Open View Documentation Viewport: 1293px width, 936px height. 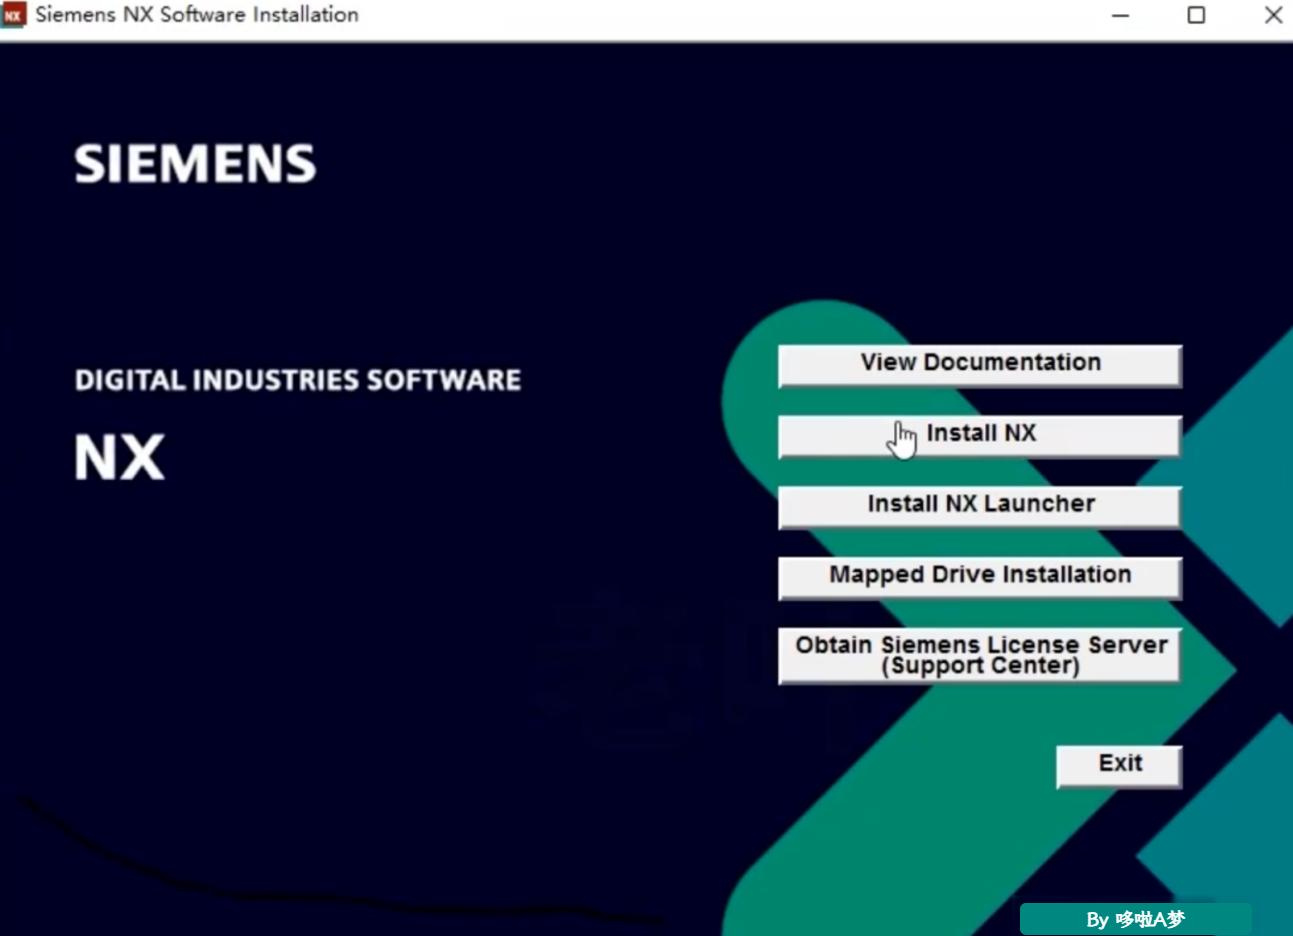click(x=980, y=365)
